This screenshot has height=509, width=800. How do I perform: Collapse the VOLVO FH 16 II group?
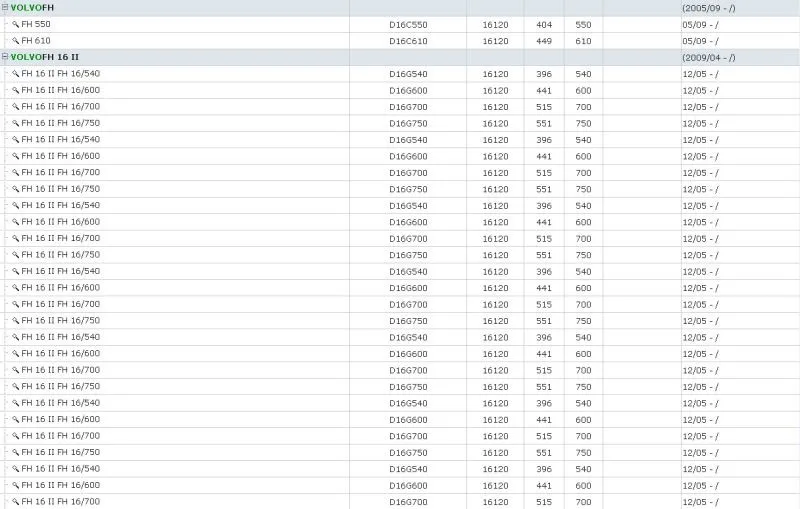click(x=5, y=57)
